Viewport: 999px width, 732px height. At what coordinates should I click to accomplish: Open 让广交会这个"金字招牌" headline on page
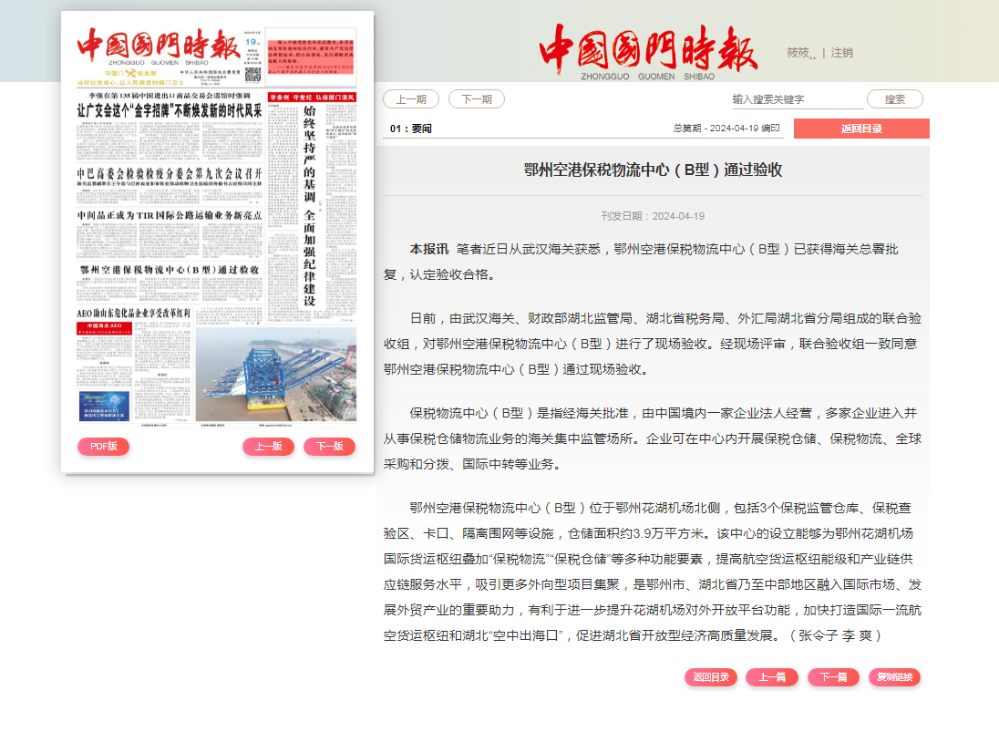click(x=169, y=111)
